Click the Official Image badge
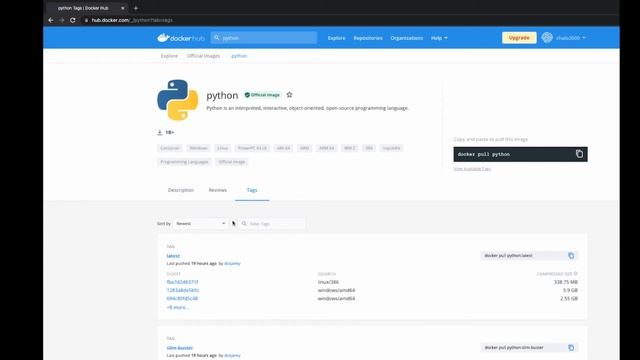Screen dimensions: 640x360 click(262, 95)
